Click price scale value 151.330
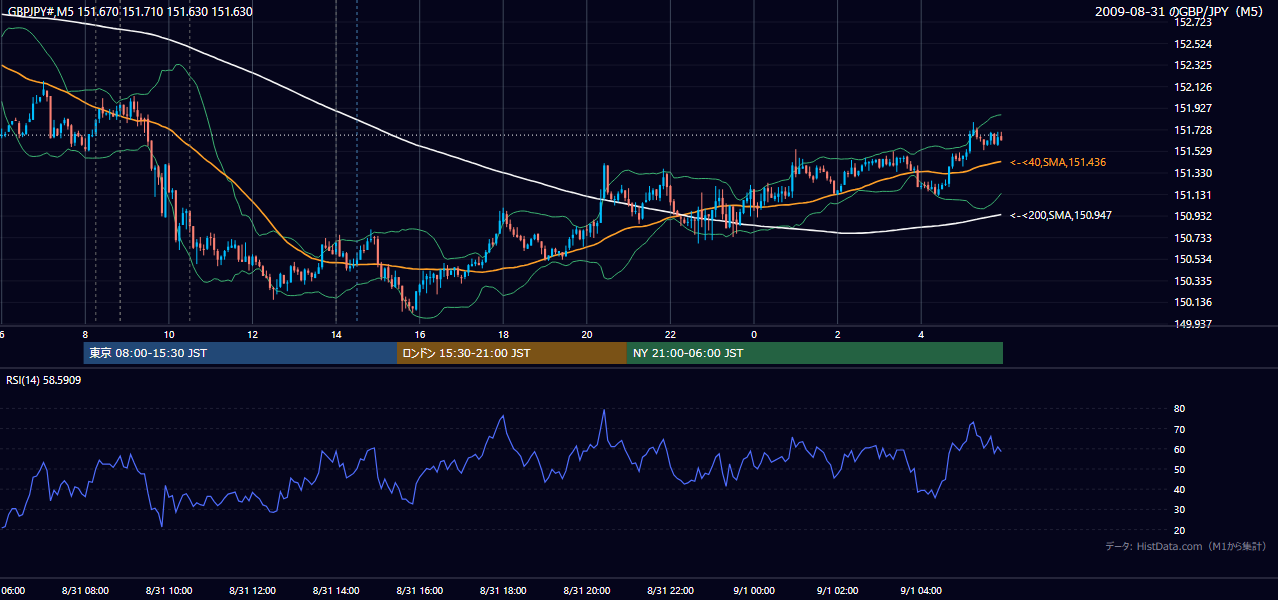The width and height of the screenshot is (1278, 600). pyautogui.click(x=1194, y=173)
